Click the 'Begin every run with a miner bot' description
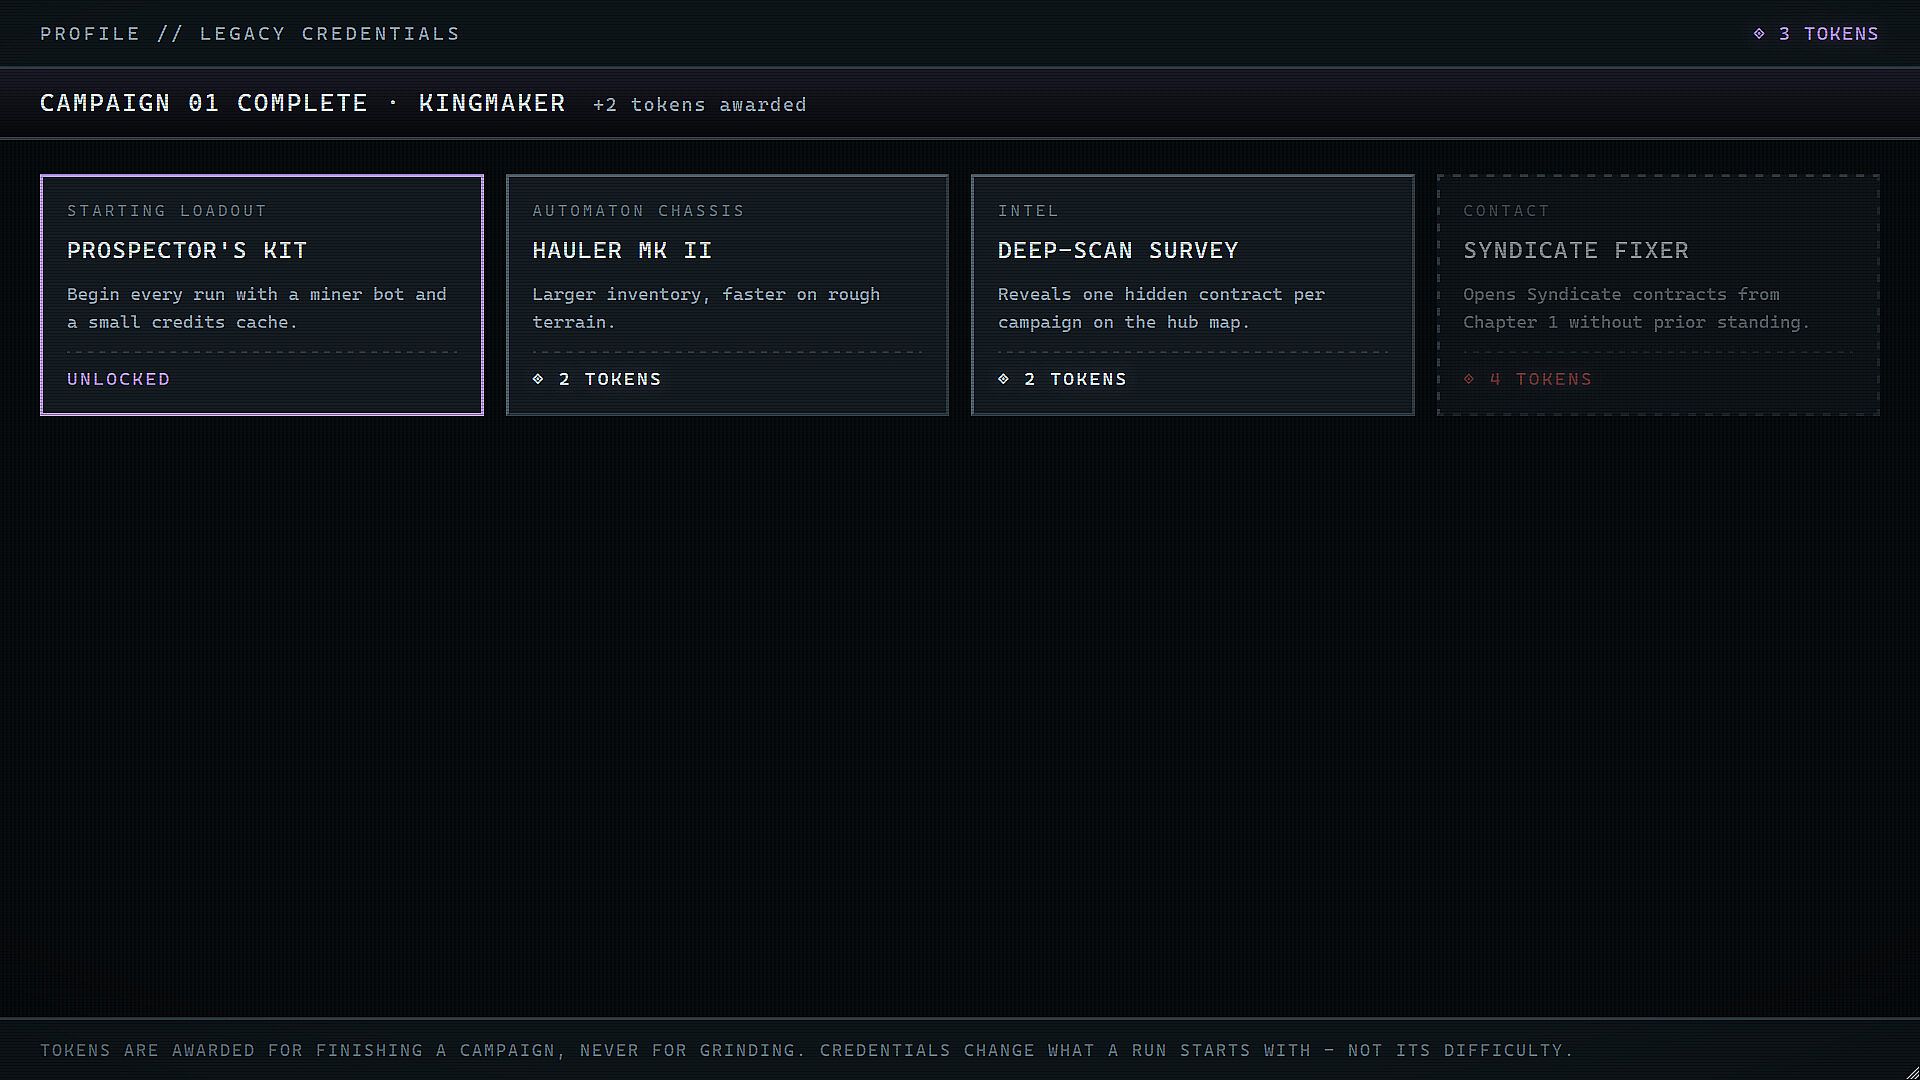This screenshot has width=1920, height=1080. (257, 308)
